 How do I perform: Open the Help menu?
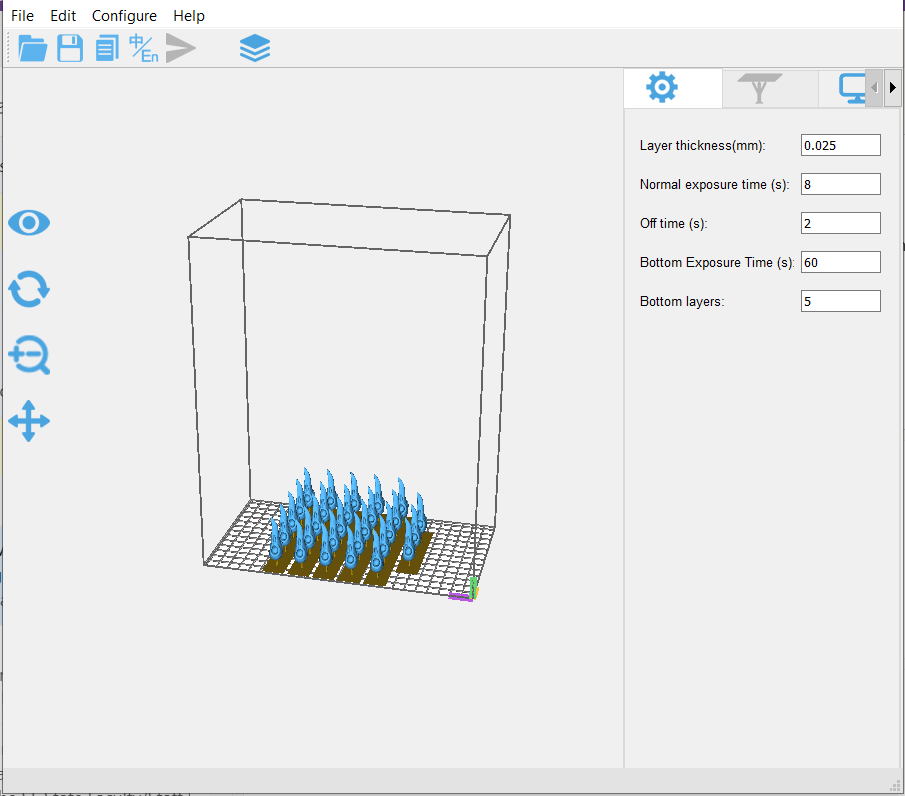click(189, 16)
